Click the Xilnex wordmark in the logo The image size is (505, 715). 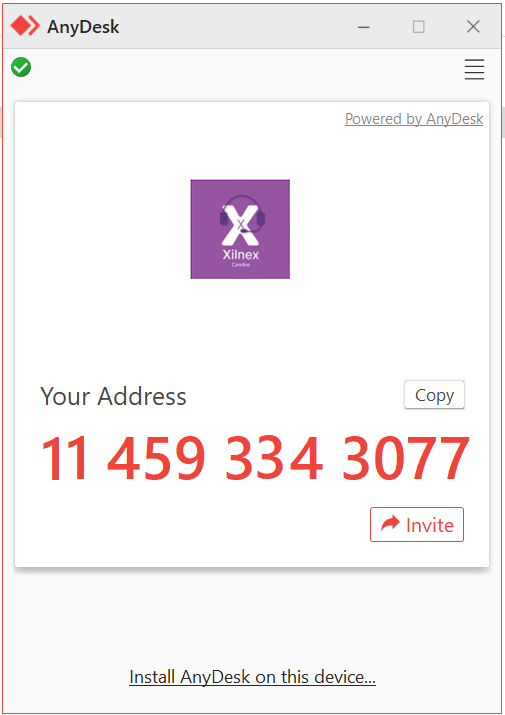tap(241, 254)
